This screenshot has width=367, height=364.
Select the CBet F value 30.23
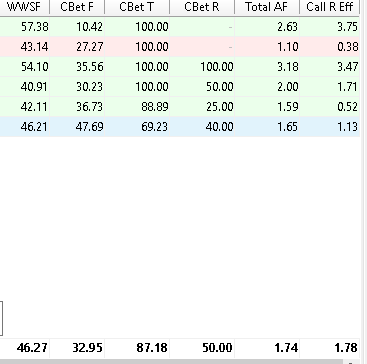point(89,87)
